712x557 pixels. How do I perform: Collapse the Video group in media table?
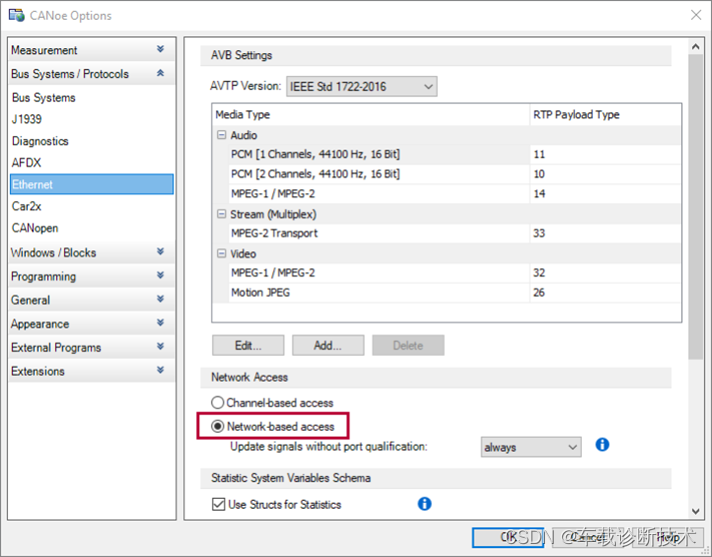pos(221,253)
